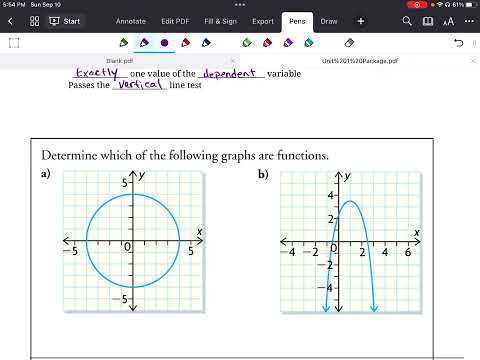The width and height of the screenshot is (480, 360).
Task: Tap the red screen recording indicator
Action: click(417, 5)
